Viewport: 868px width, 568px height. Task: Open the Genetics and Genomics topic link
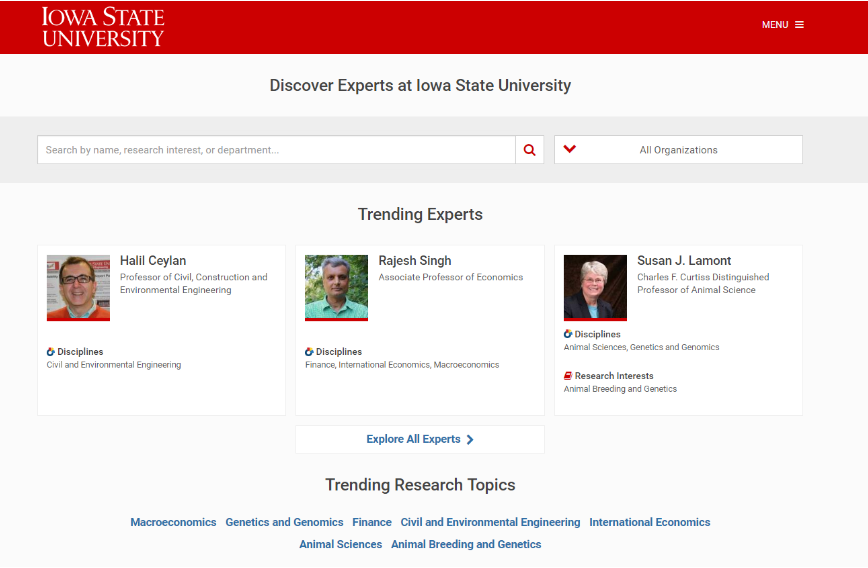284,523
